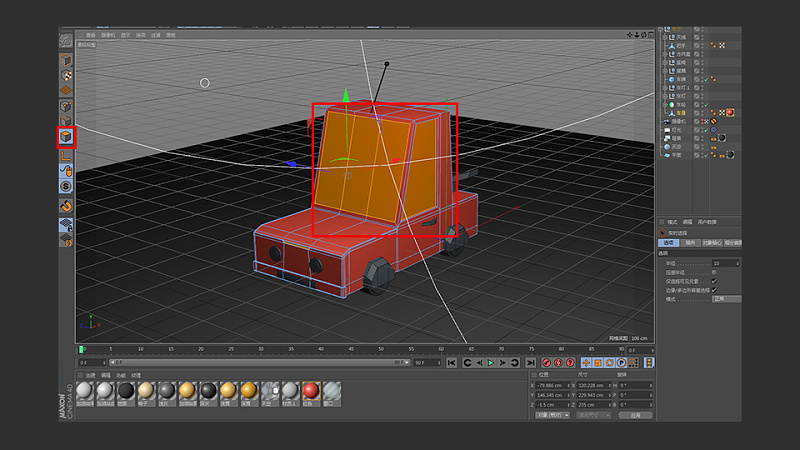Viewport: 800px width, 450px height.
Task: Open the viewport 过滤 (Filter) menu
Action: tap(156, 35)
